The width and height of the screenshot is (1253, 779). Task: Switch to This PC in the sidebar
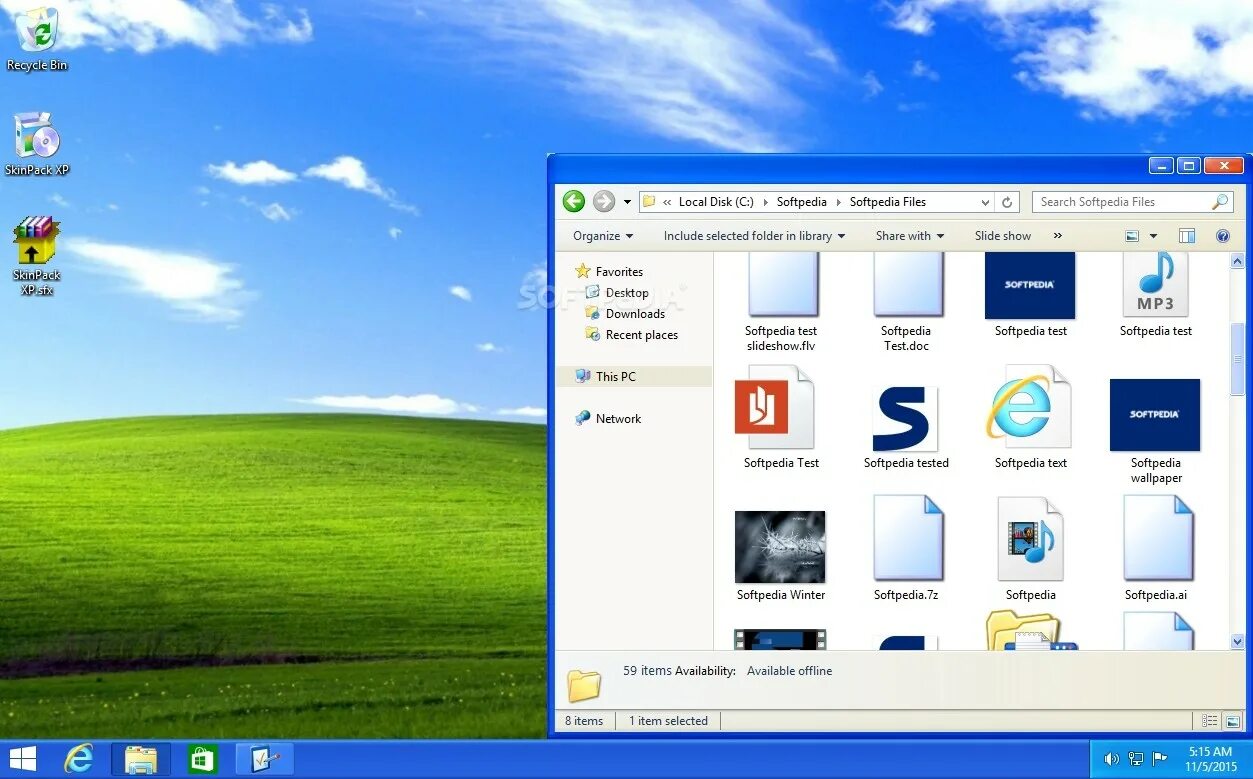pyautogui.click(x=613, y=376)
